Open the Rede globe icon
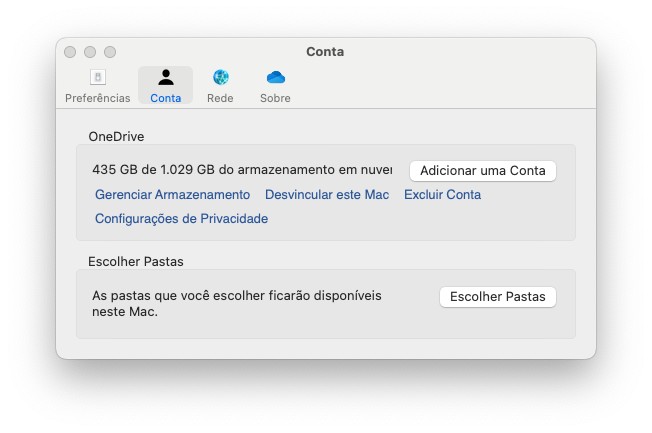652x433 pixels. point(220,78)
